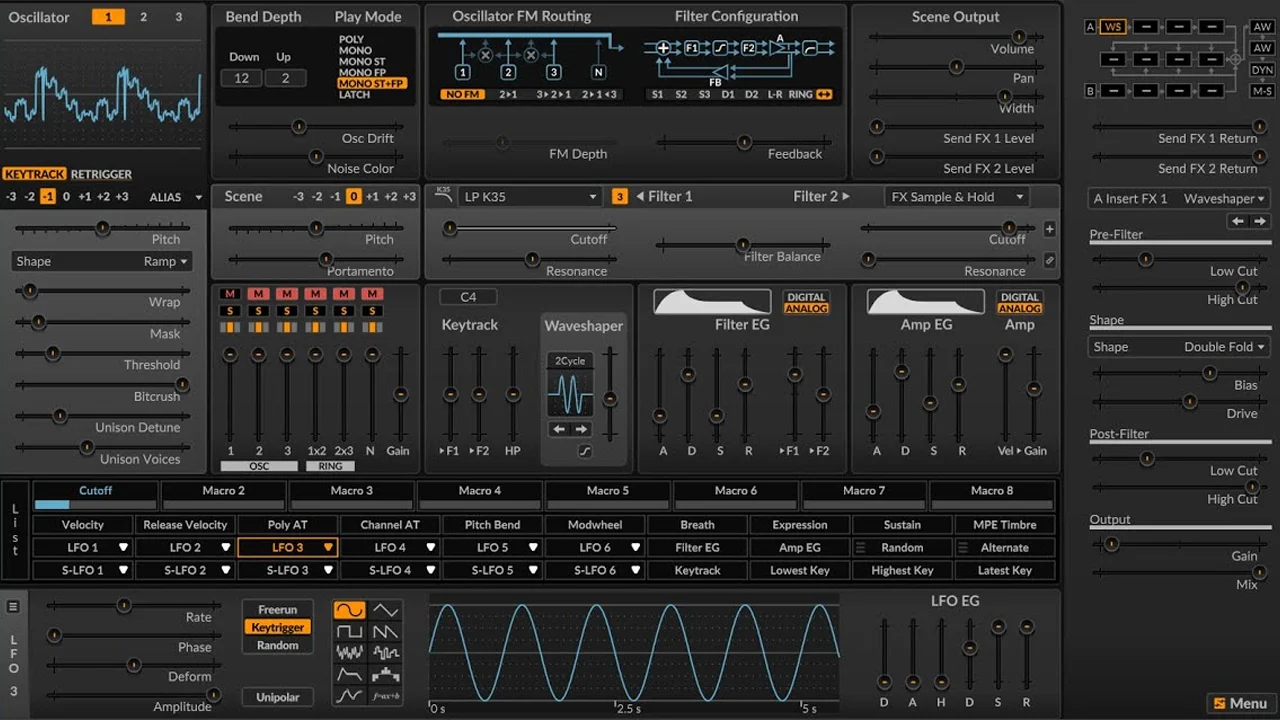The width and height of the screenshot is (1280, 720).
Task: Switch to Oscillator 2 tab
Action: pos(143,17)
